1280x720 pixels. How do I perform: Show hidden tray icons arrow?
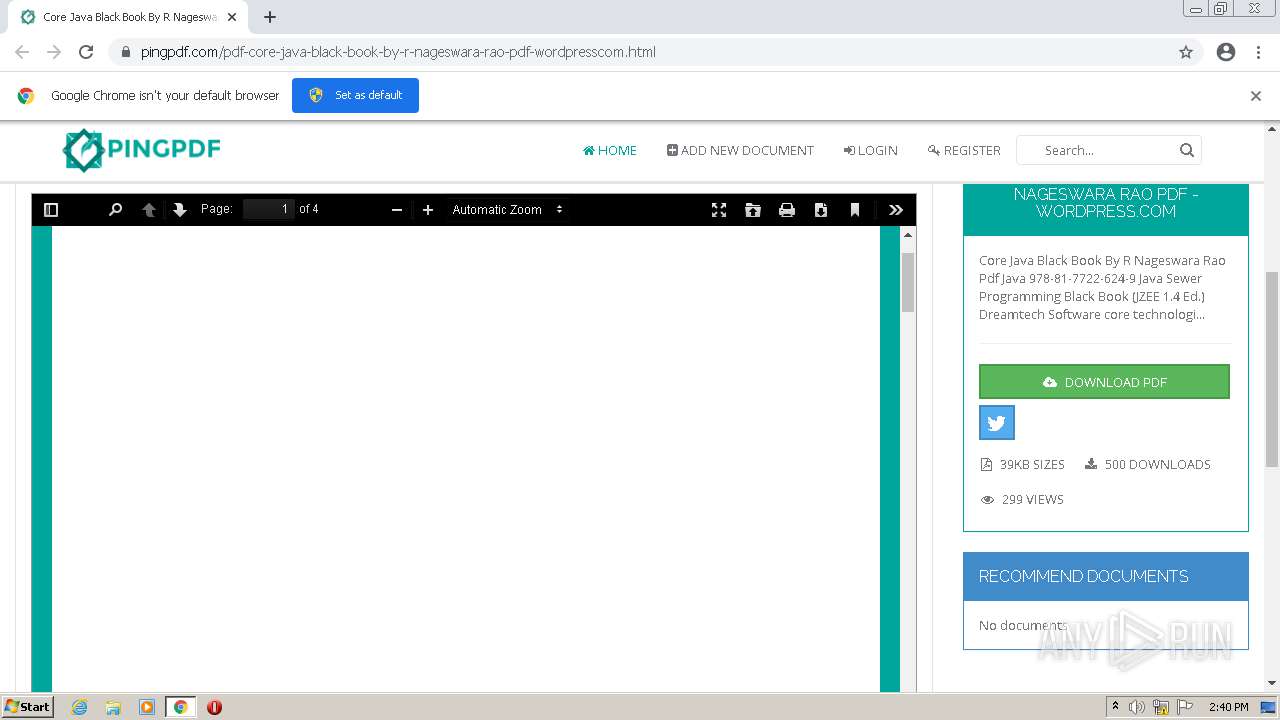1115,707
